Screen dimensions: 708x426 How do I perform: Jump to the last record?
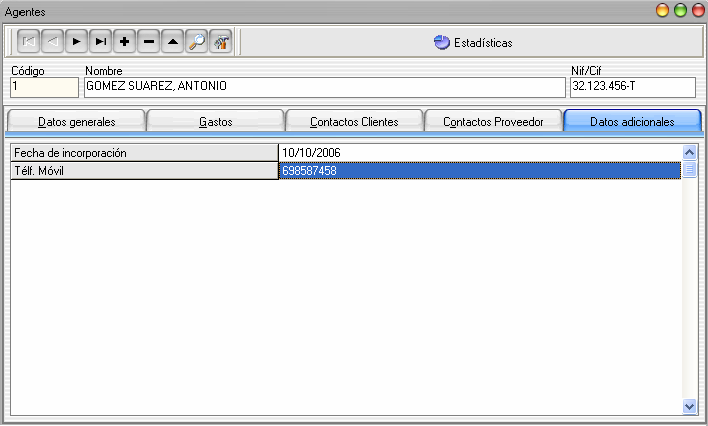pos(101,42)
